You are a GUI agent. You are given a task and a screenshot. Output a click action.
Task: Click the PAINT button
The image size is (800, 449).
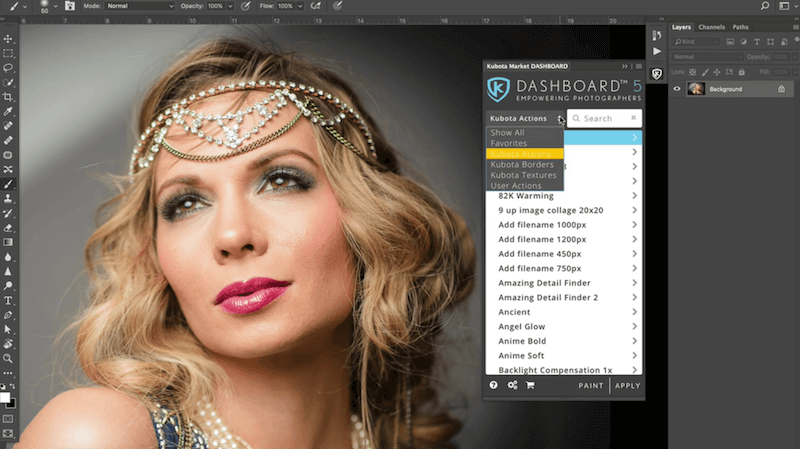point(591,386)
